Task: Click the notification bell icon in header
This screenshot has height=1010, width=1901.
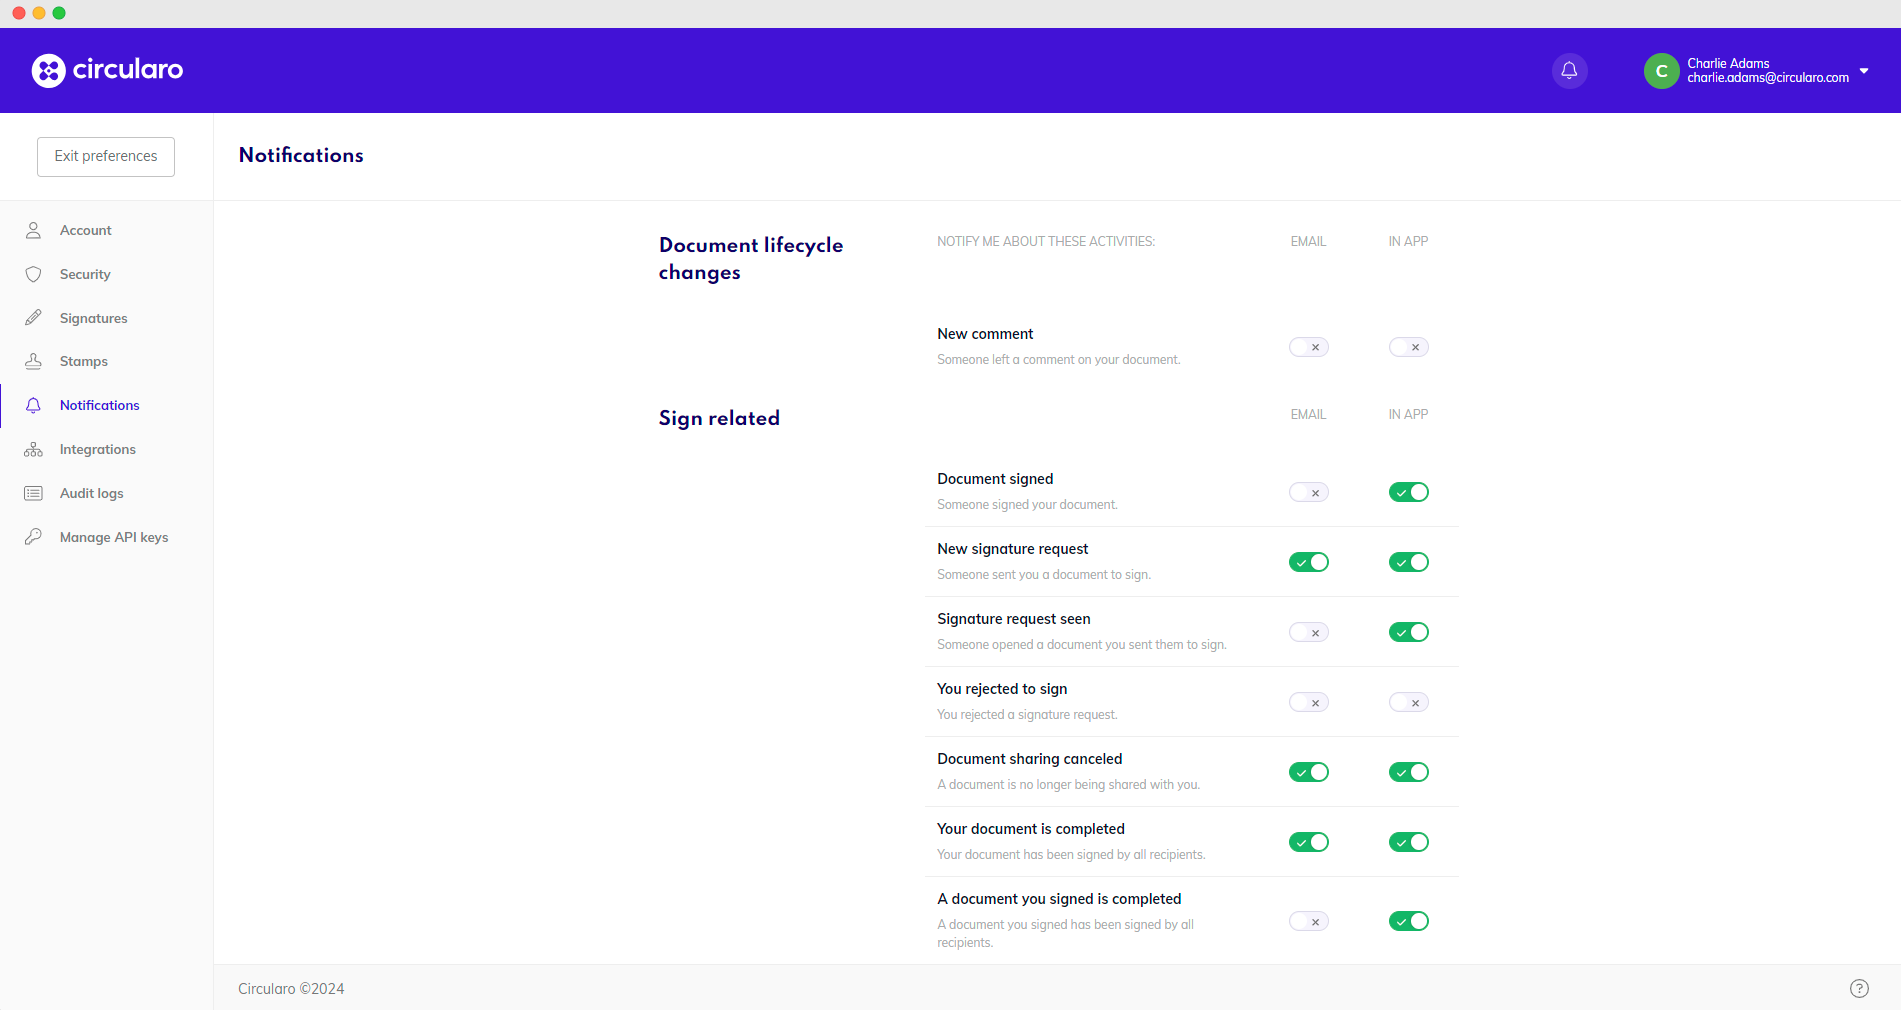Action: (1569, 70)
